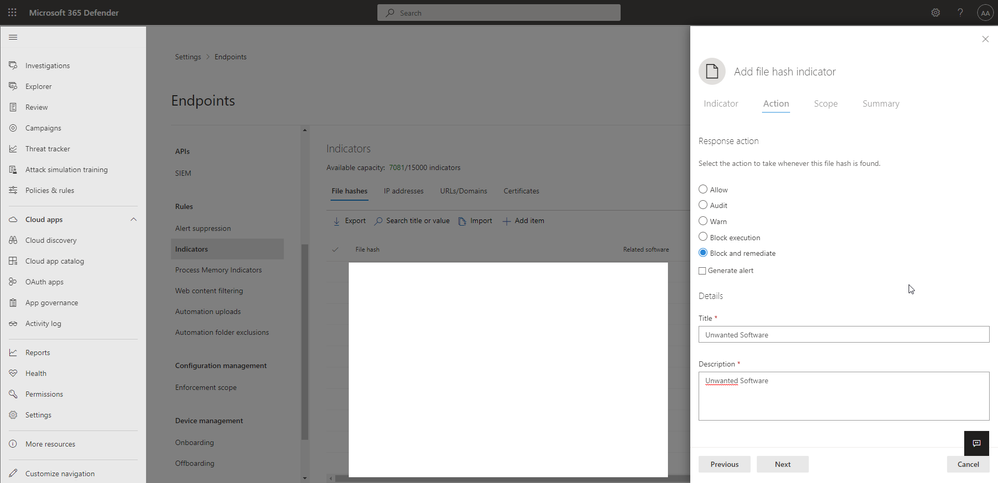Open the Certificates tab
The height and width of the screenshot is (483, 998).
[x=521, y=191]
